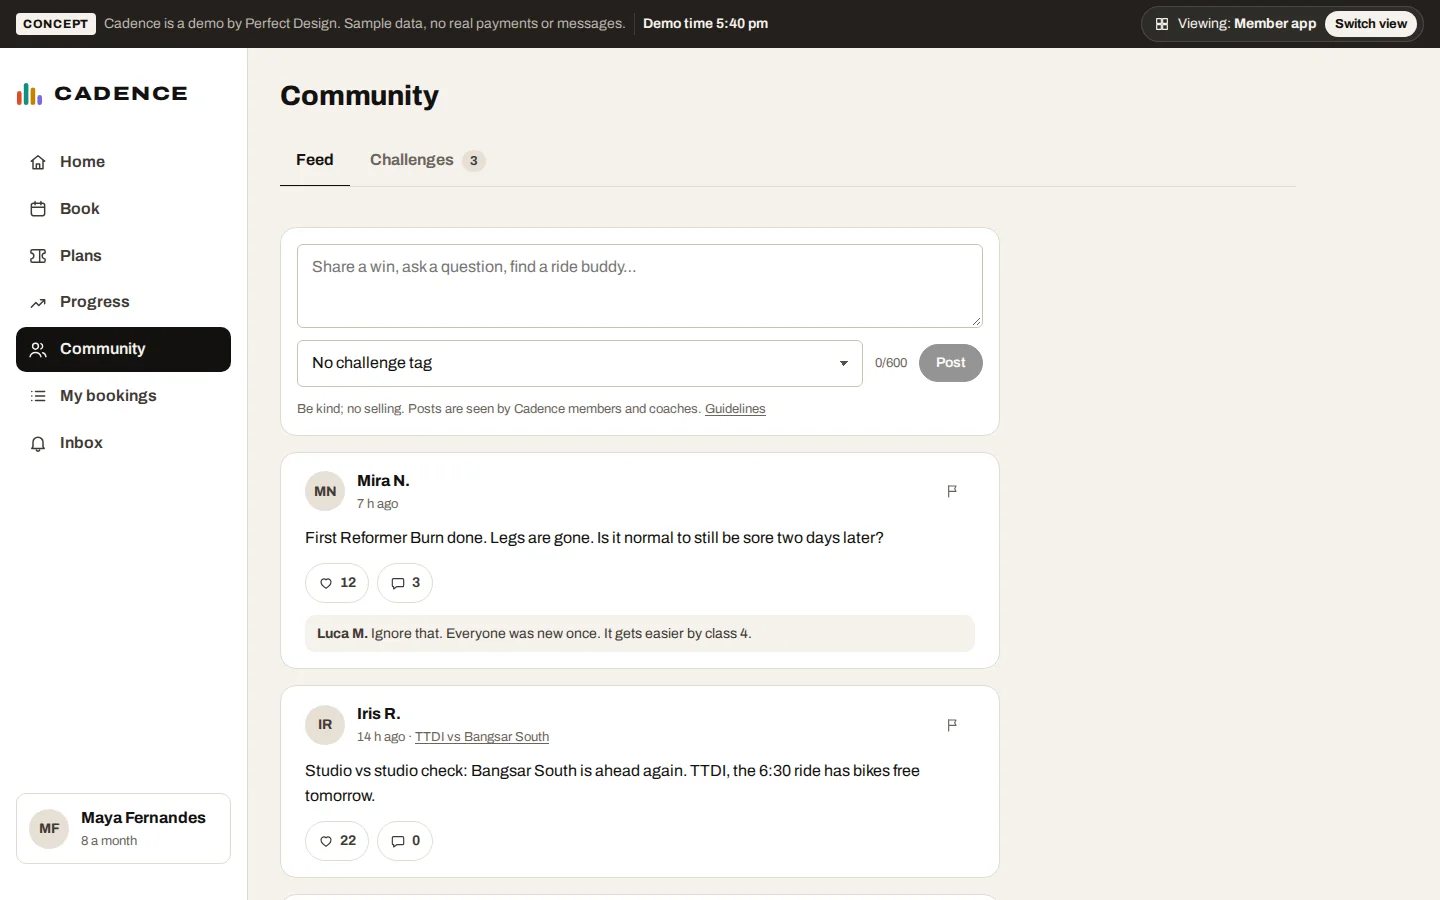Go to My bookings in sidebar
1440x900 pixels.
point(124,396)
